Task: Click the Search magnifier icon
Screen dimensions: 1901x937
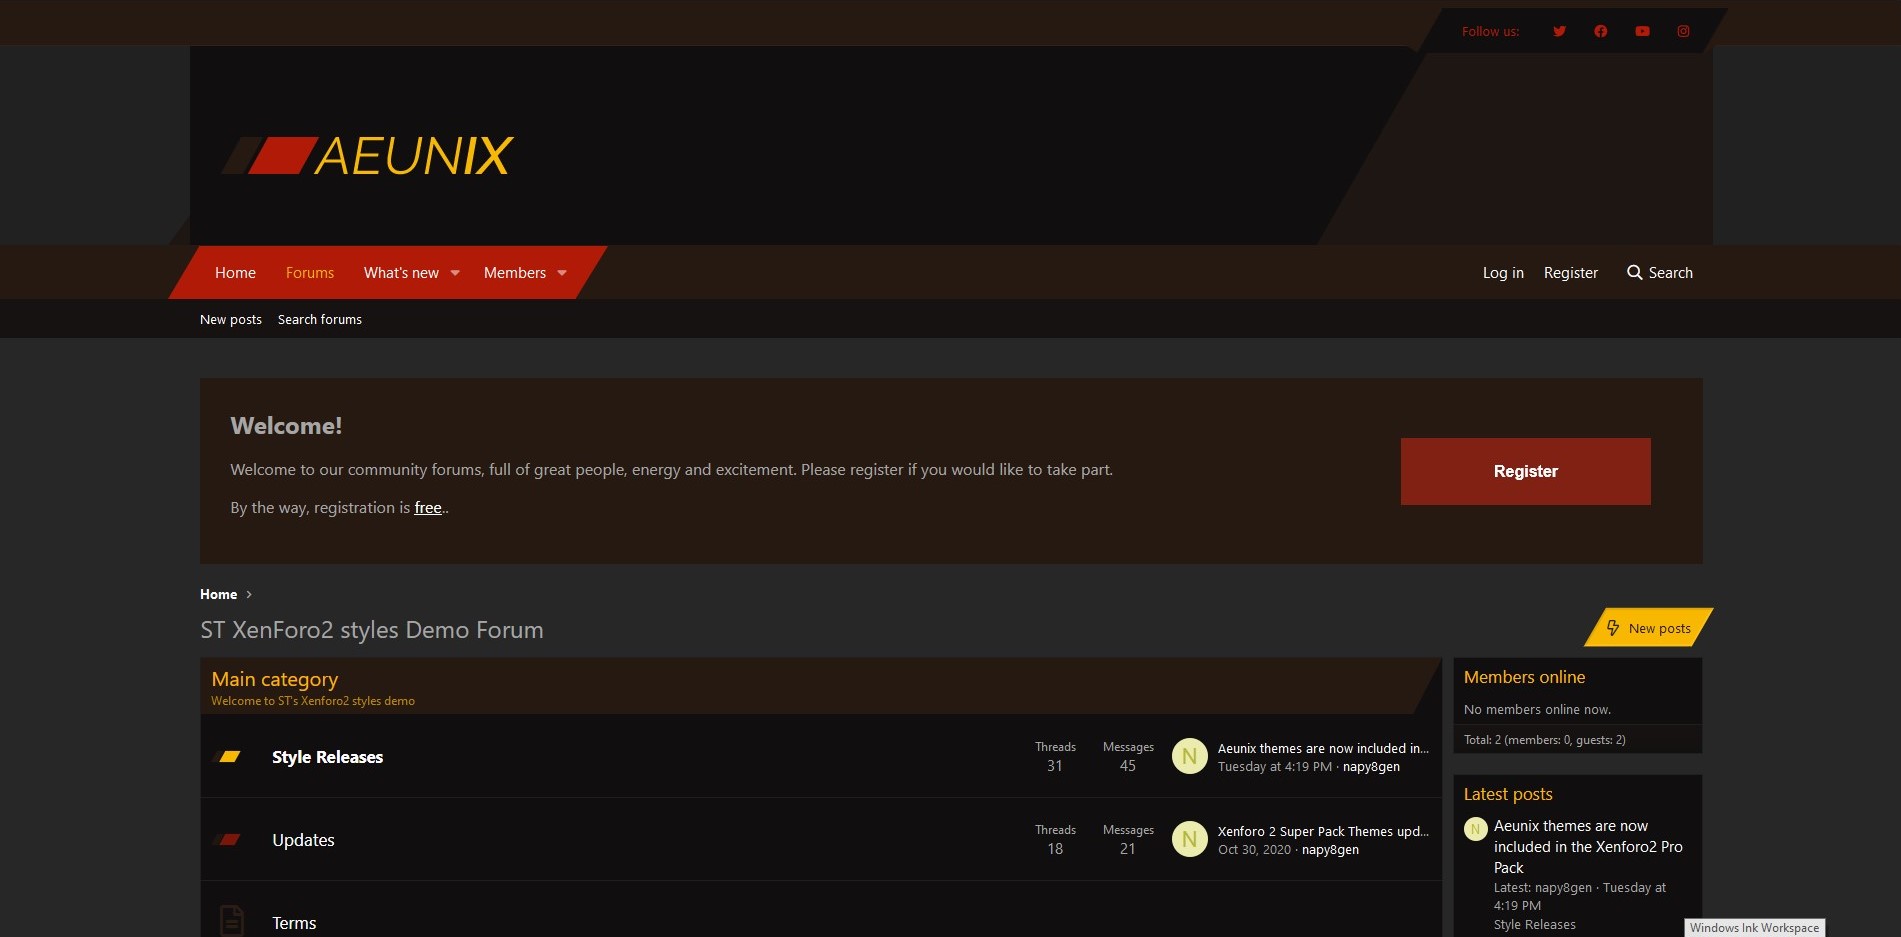Action: click(x=1635, y=273)
